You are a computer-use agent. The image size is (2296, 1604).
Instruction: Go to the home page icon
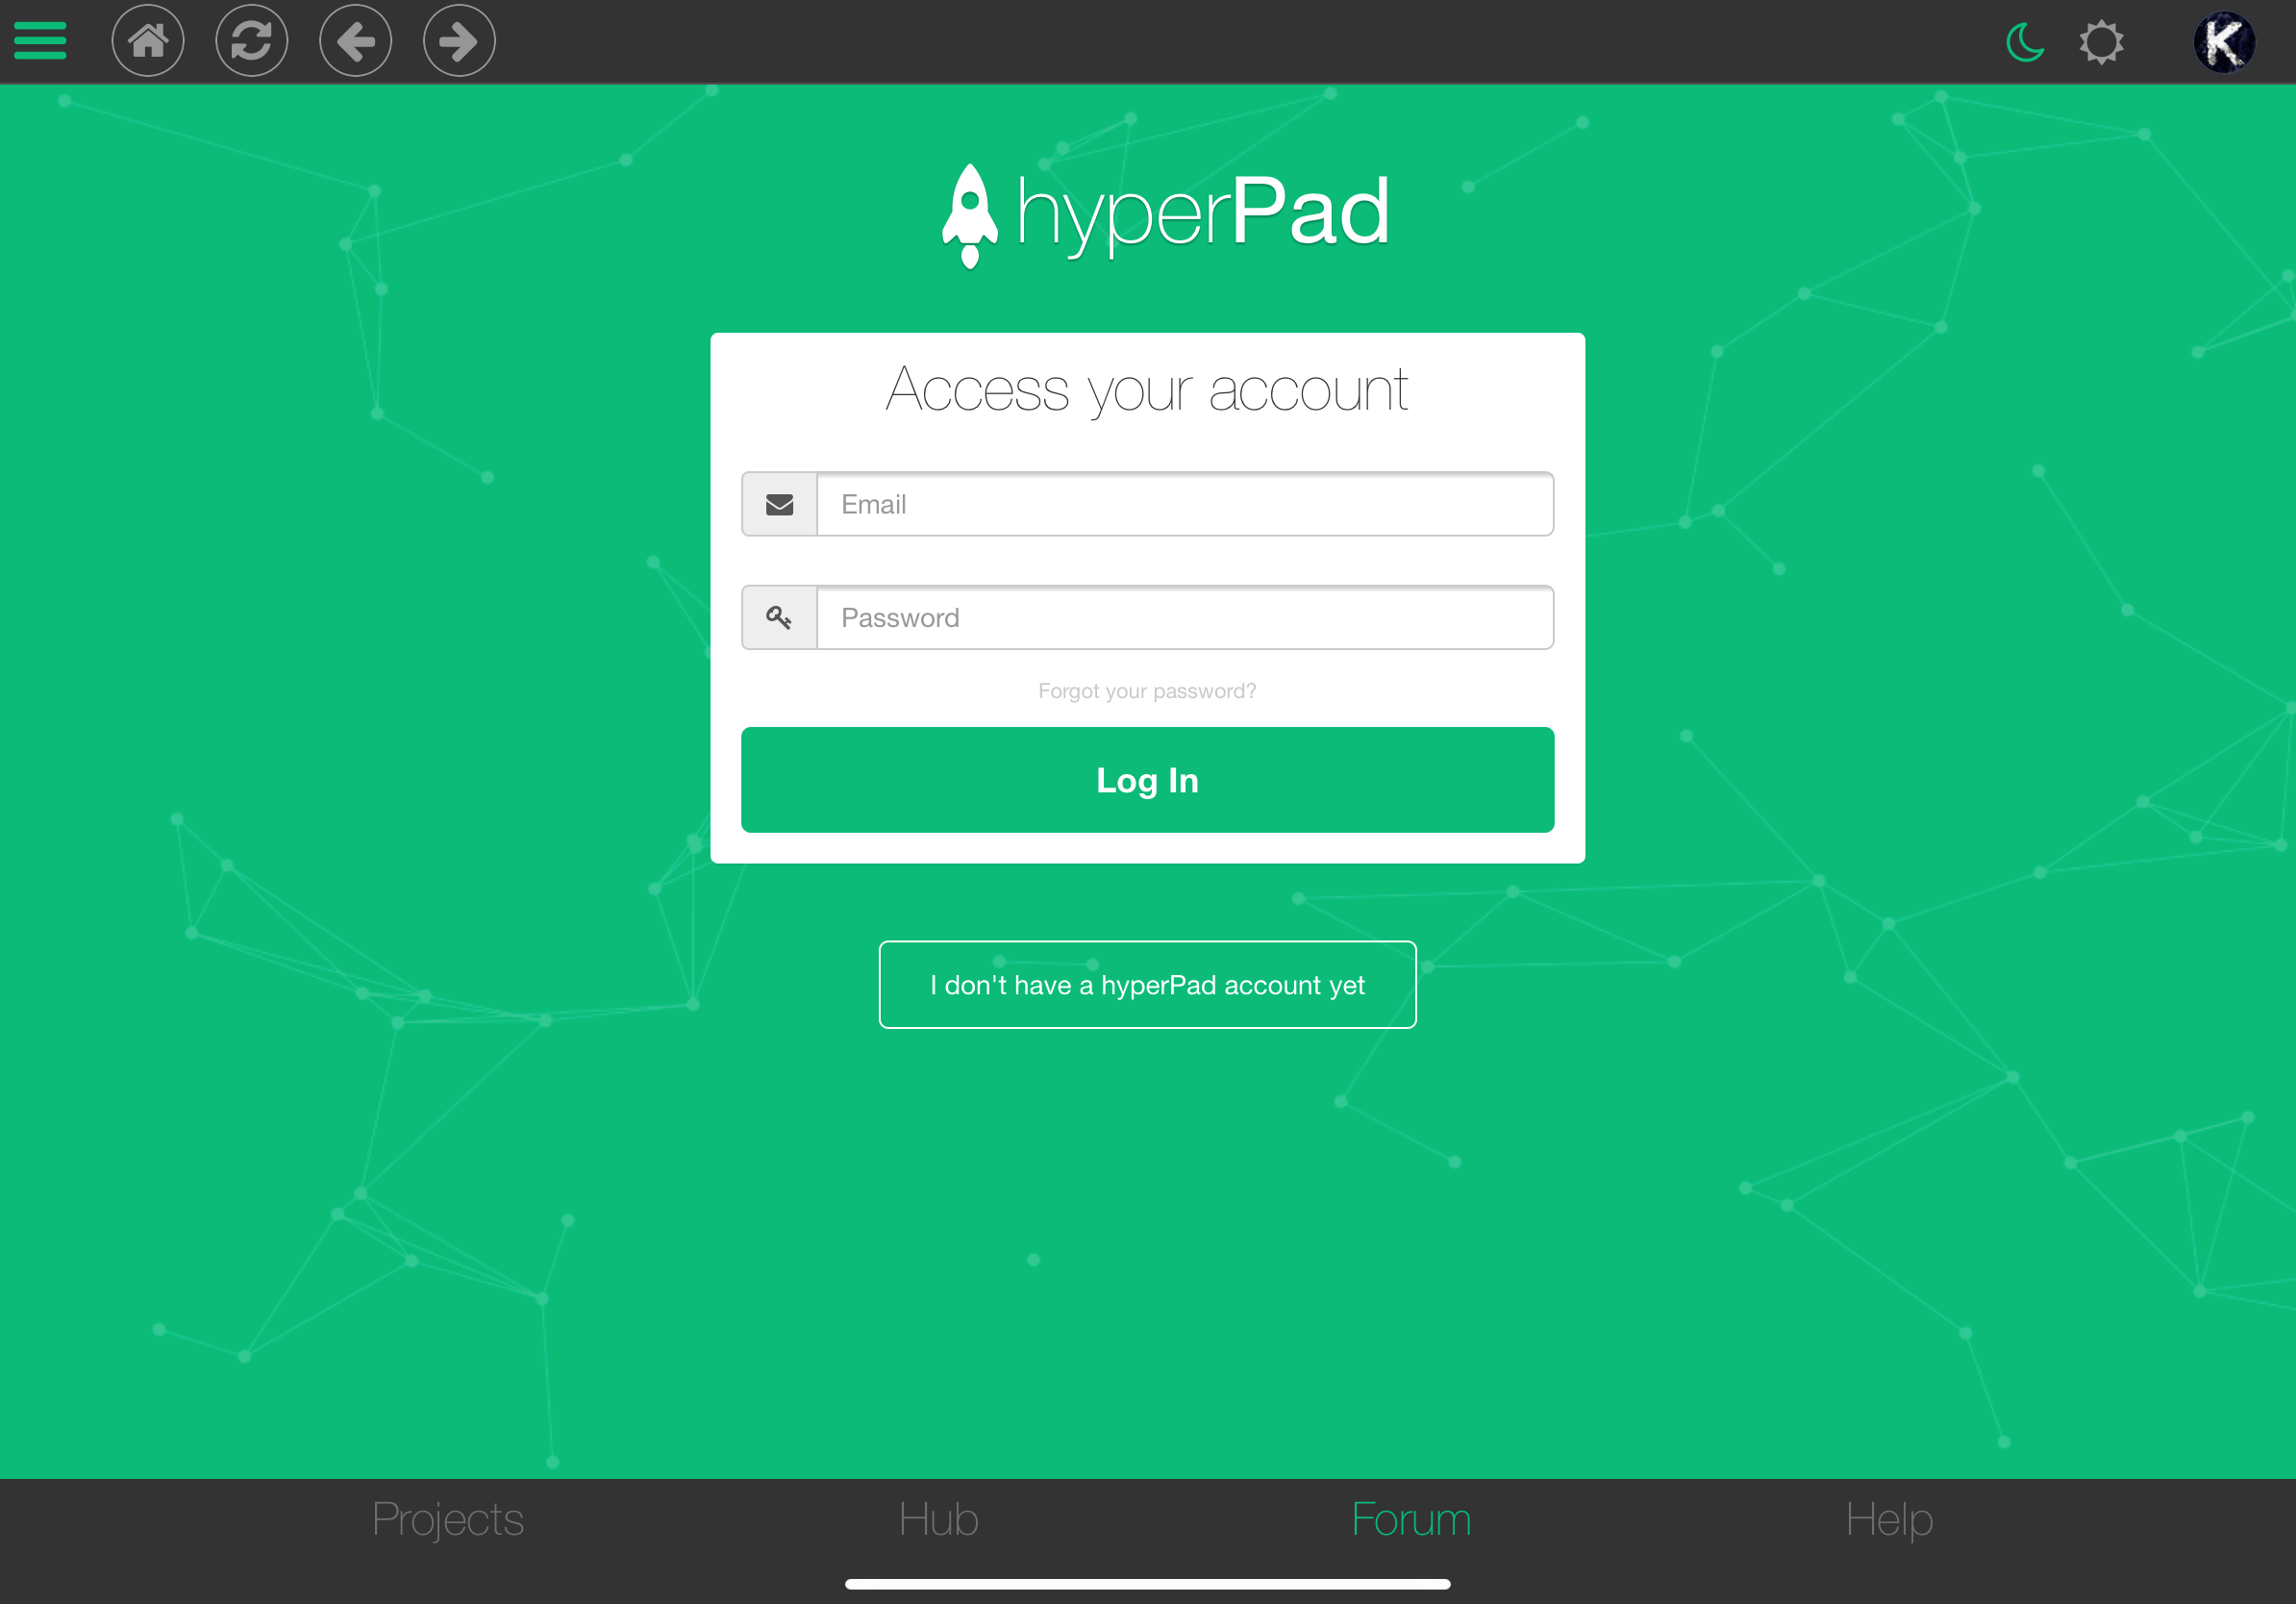[148, 41]
